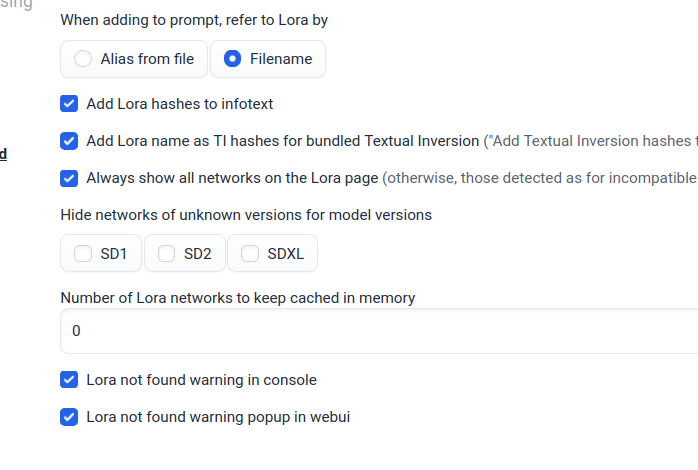This screenshot has width=698, height=470.
Task: Disable Lora not found warning popup in webui
Action: pos(69,417)
